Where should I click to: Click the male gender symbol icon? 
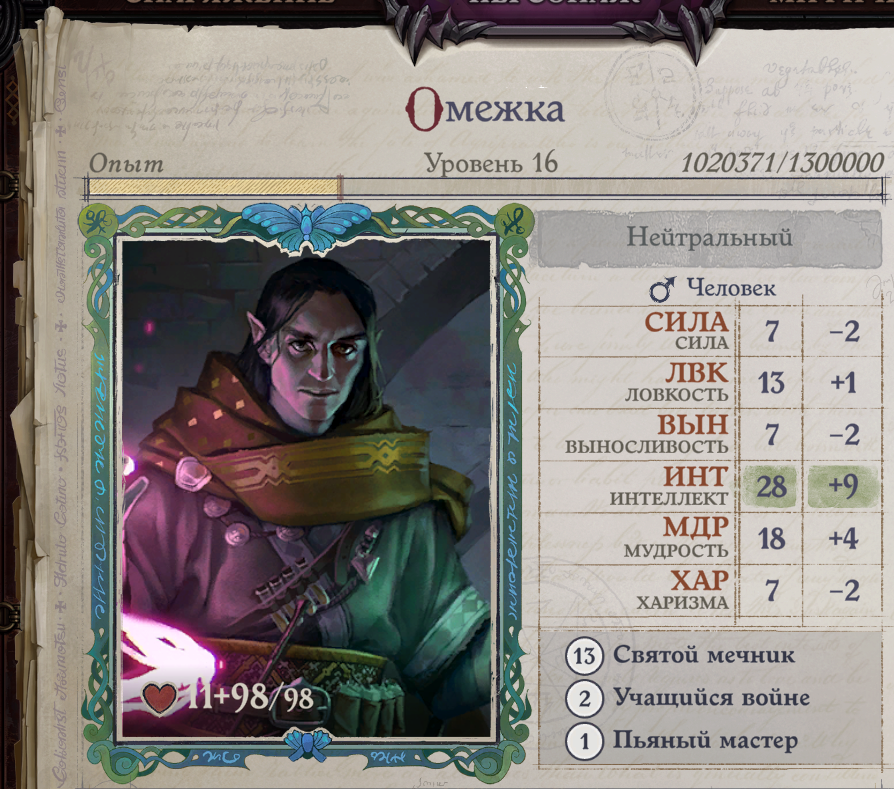(663, 289)
